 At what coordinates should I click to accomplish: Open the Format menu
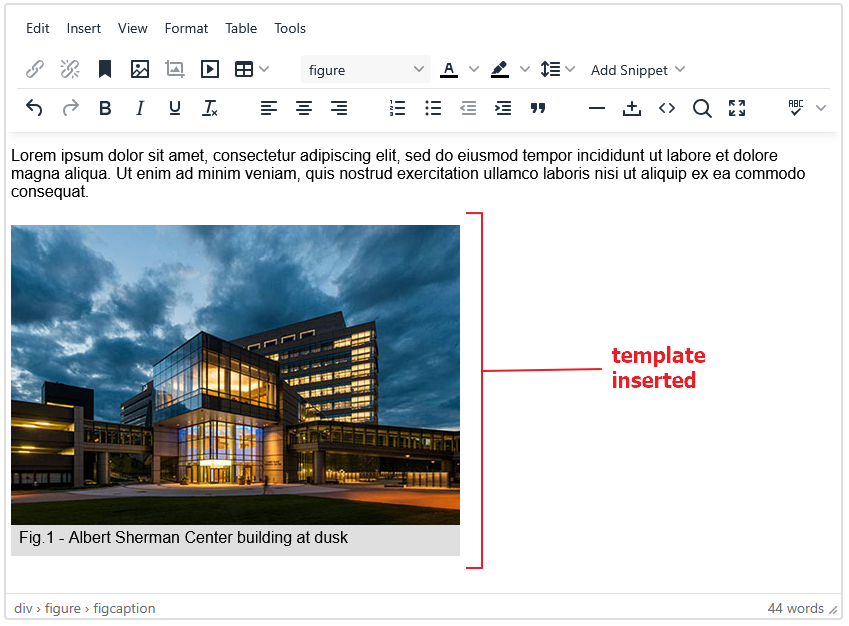[x=186, y=28]
